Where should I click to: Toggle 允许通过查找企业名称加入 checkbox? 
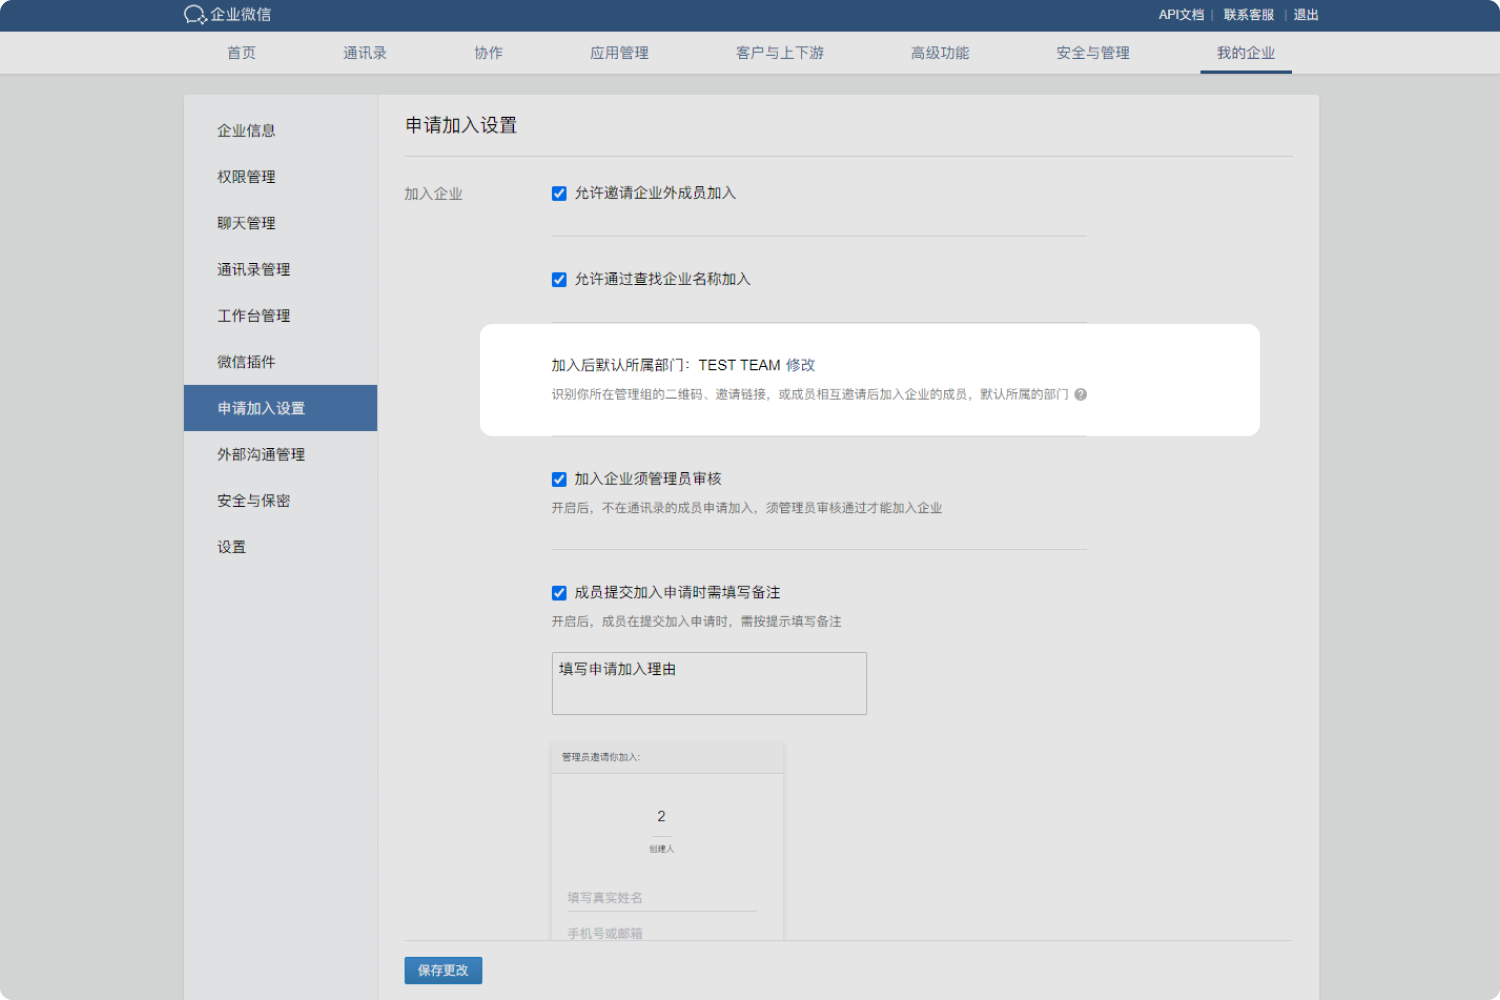point(559,280)
